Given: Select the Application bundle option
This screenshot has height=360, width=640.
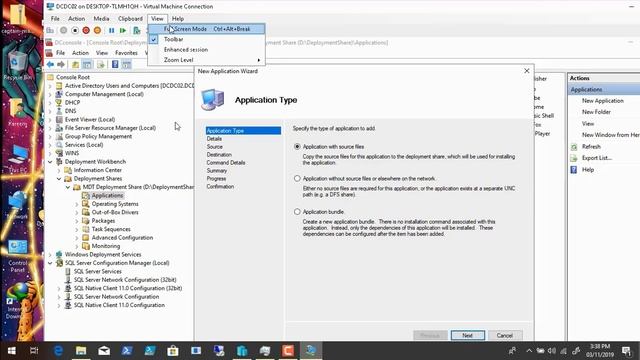Looking at the screenshot, I should (x=297, y=212).
